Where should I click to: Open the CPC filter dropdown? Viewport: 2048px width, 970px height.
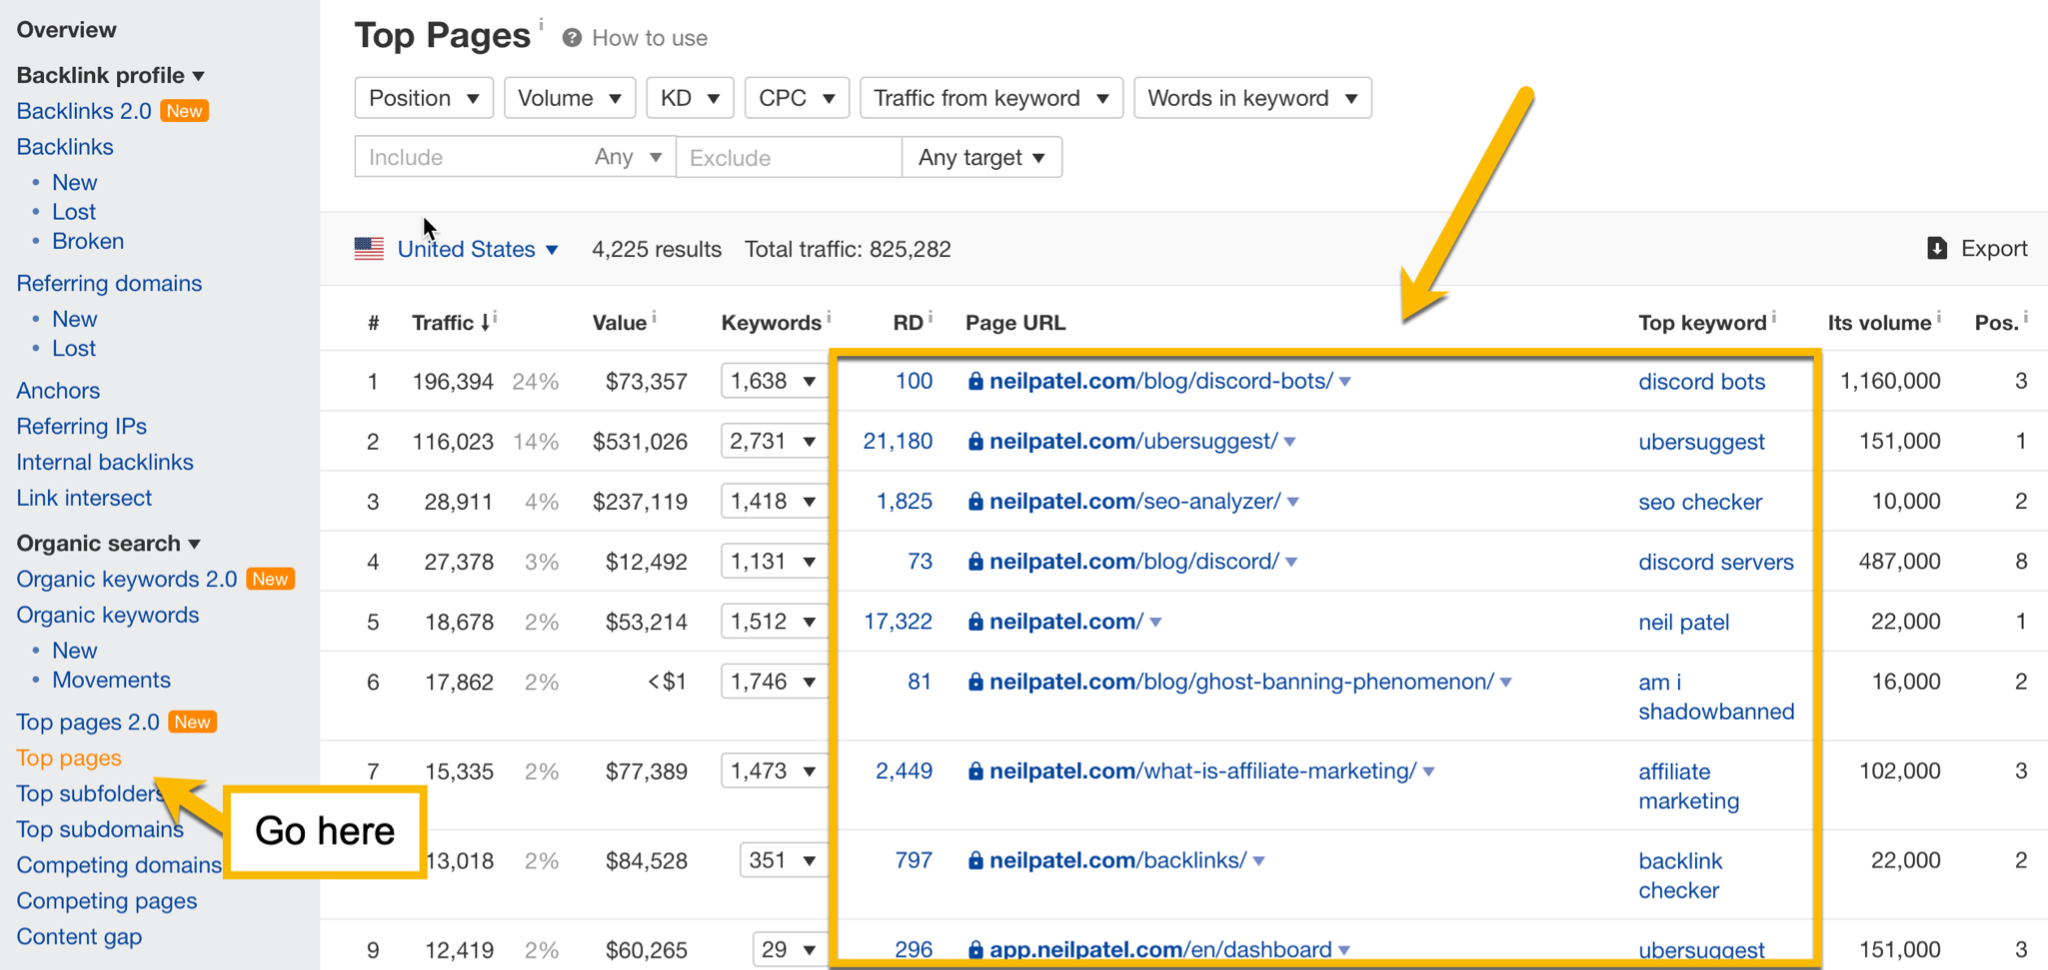(x=797, y=98)
